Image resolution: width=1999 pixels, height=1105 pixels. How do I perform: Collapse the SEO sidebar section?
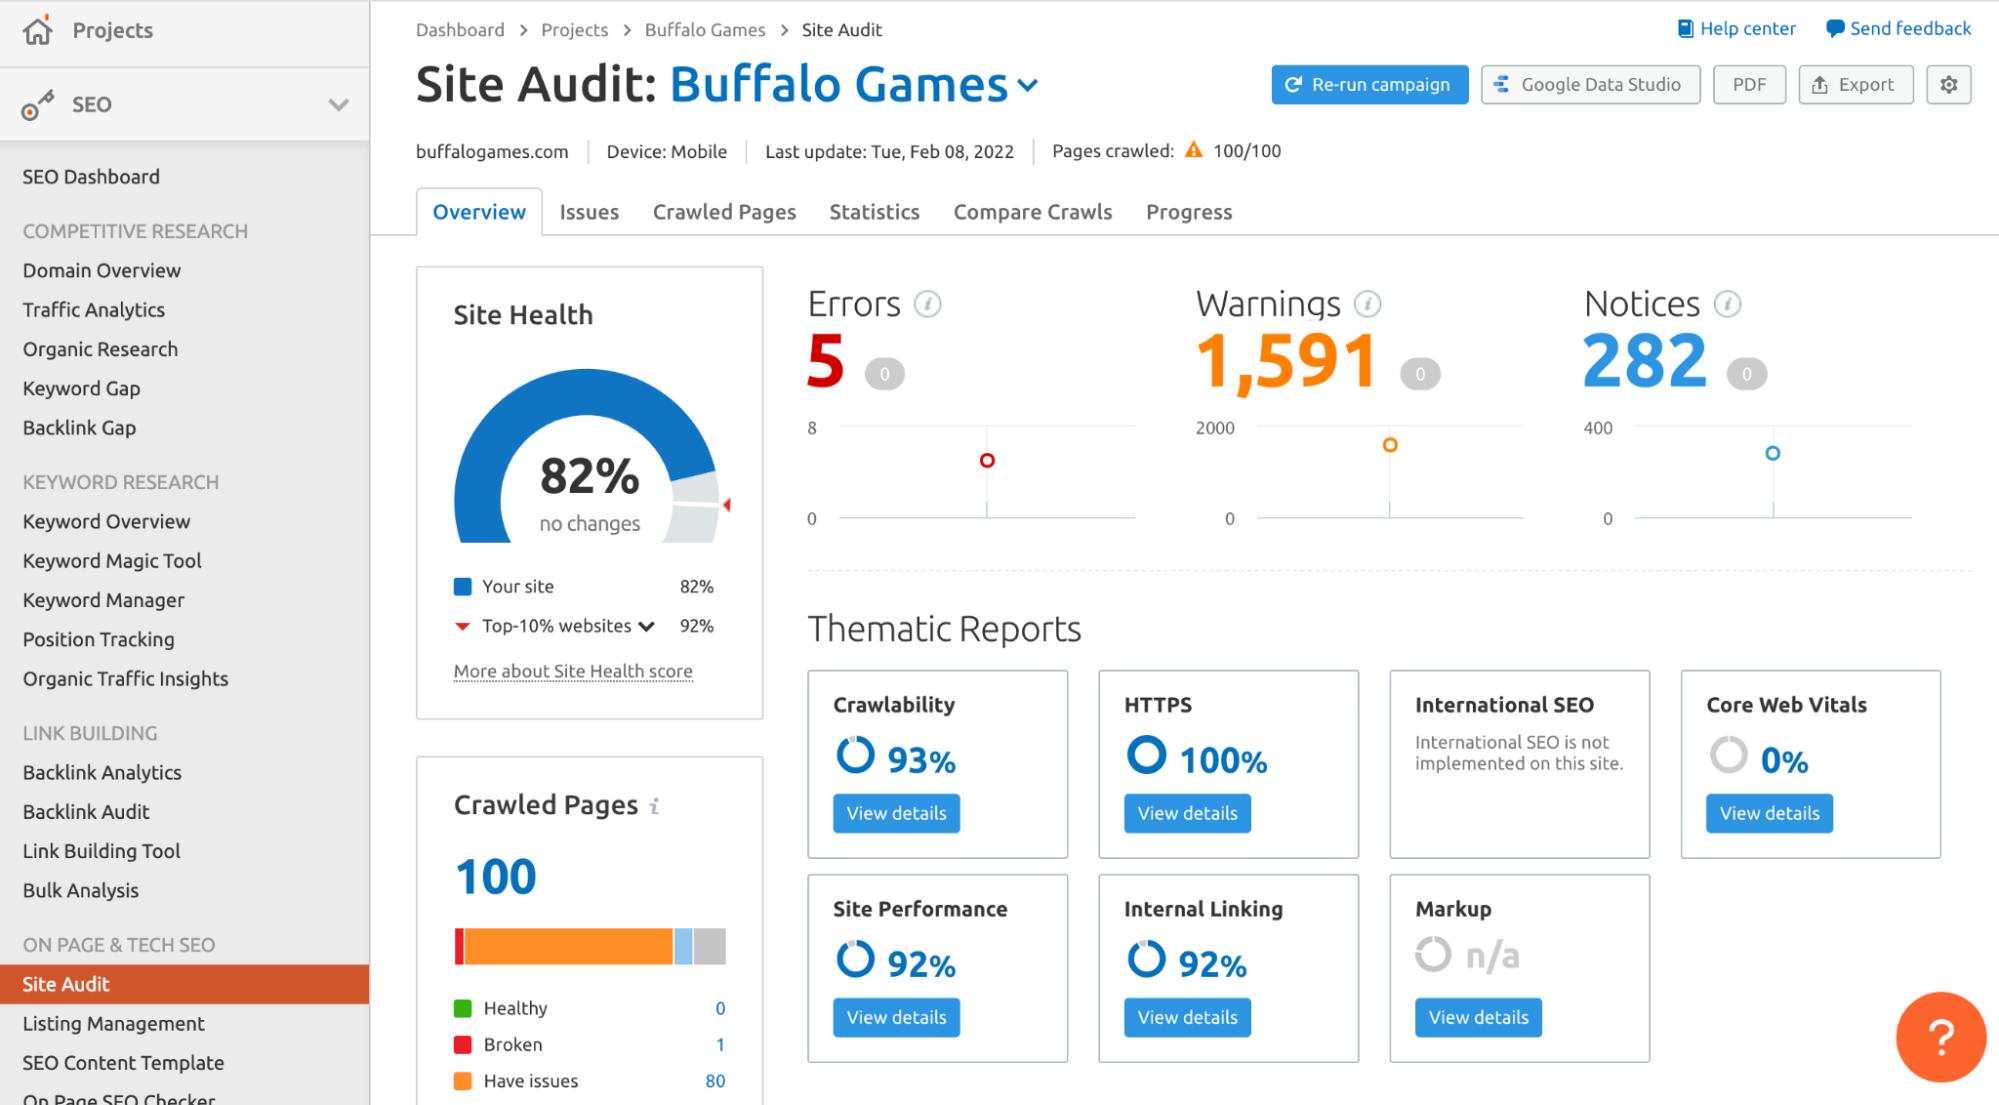[338, 105]
